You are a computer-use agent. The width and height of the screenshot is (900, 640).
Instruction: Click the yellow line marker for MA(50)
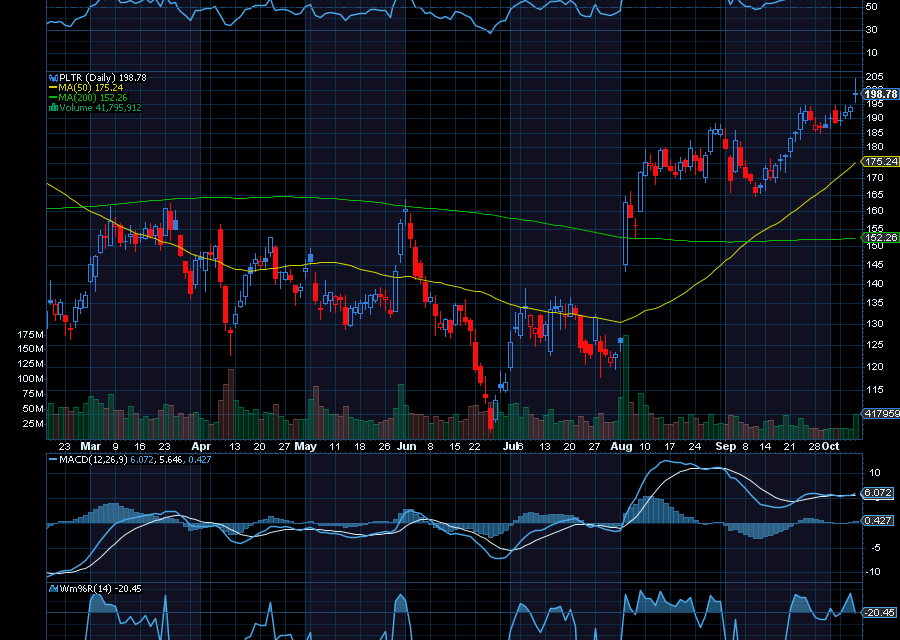coord(53,88)
